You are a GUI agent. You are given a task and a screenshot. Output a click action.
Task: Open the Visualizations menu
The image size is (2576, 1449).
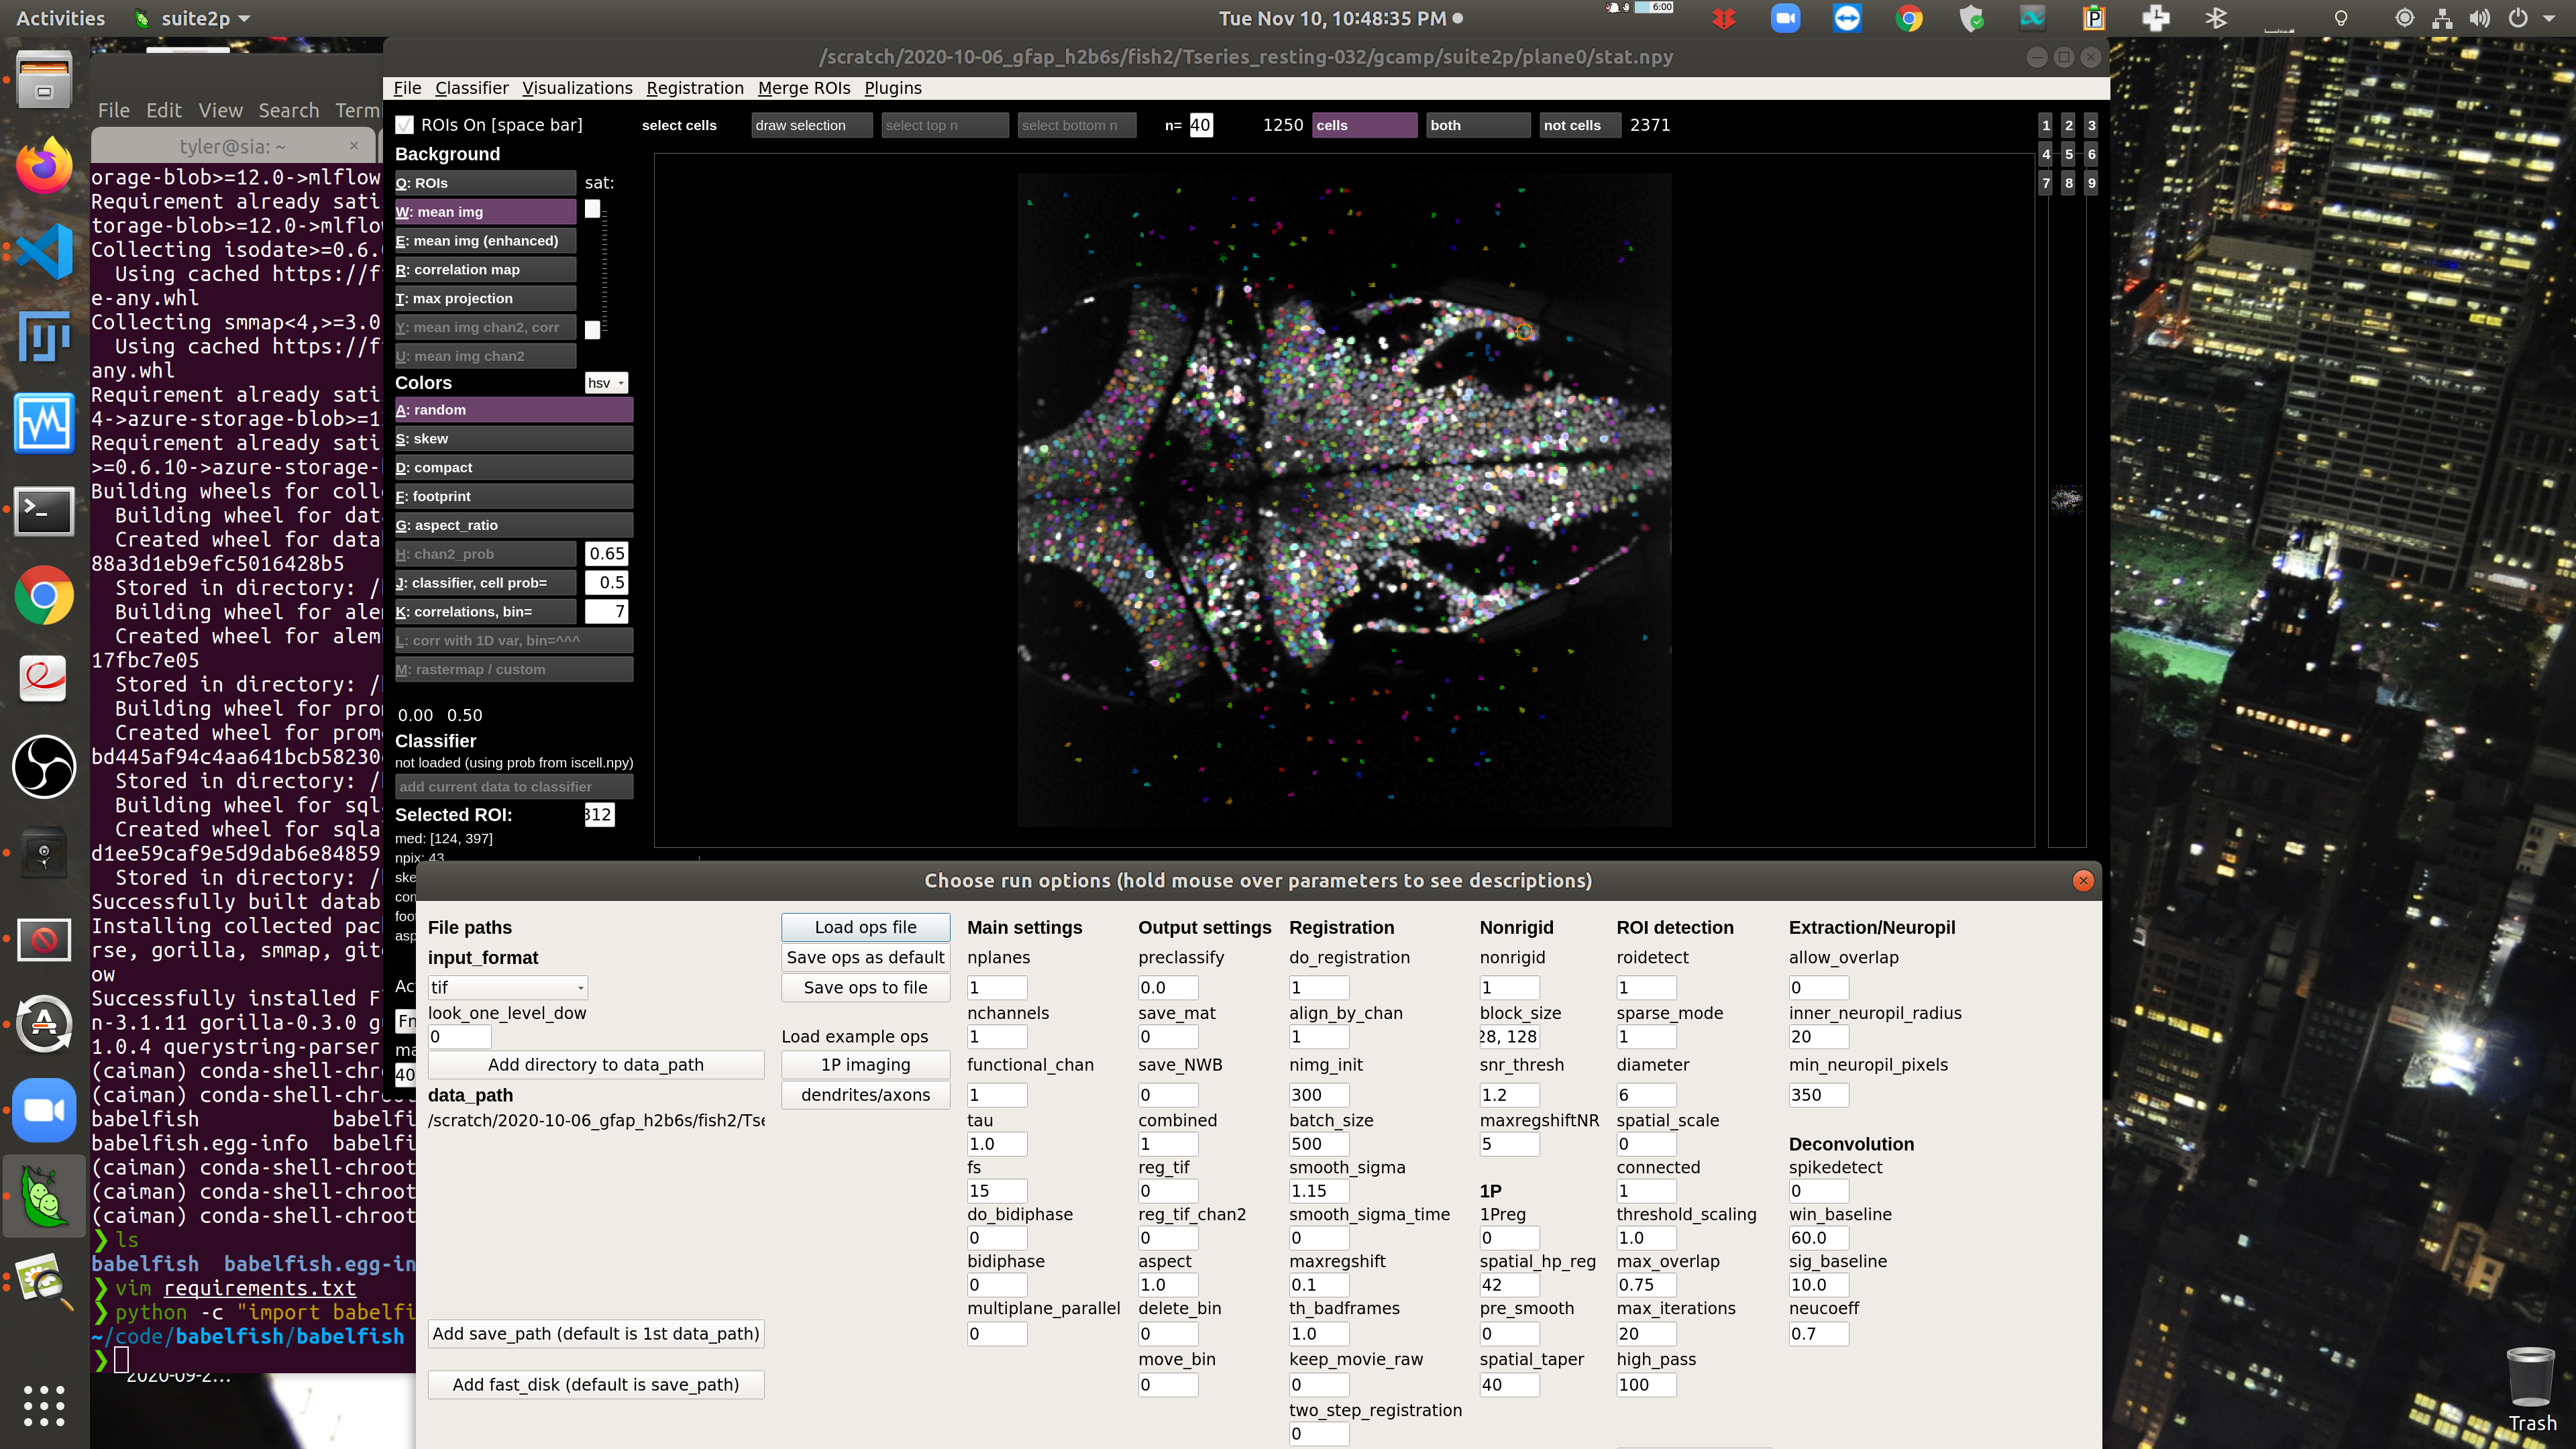click(577, 88)
